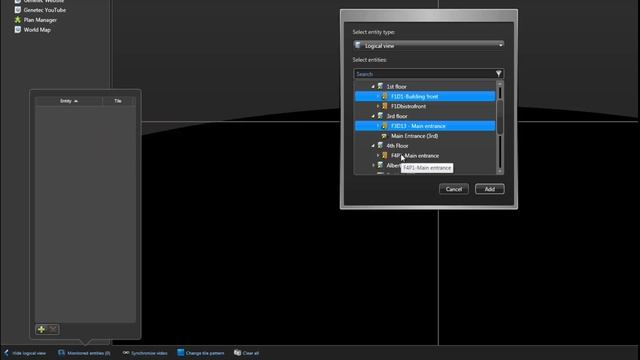The height and width of the screenshot is (360, 640).
Task: Open Genetec YouTube in logical view
Action: 44,10
